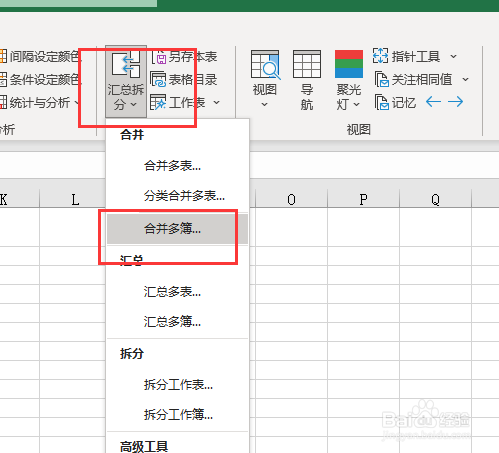Click the 表格目录 label

pyautogui.click(x=193, y=80)
